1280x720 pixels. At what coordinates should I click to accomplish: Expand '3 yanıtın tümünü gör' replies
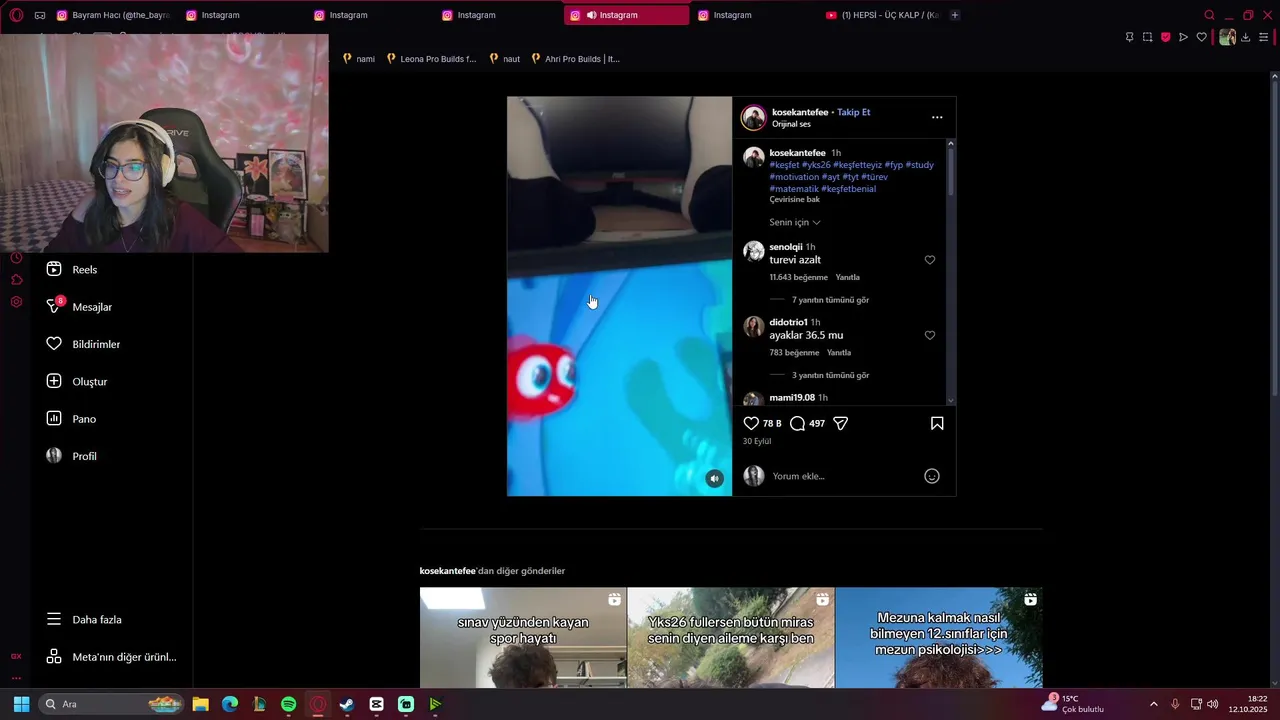[x=830, y=375]
